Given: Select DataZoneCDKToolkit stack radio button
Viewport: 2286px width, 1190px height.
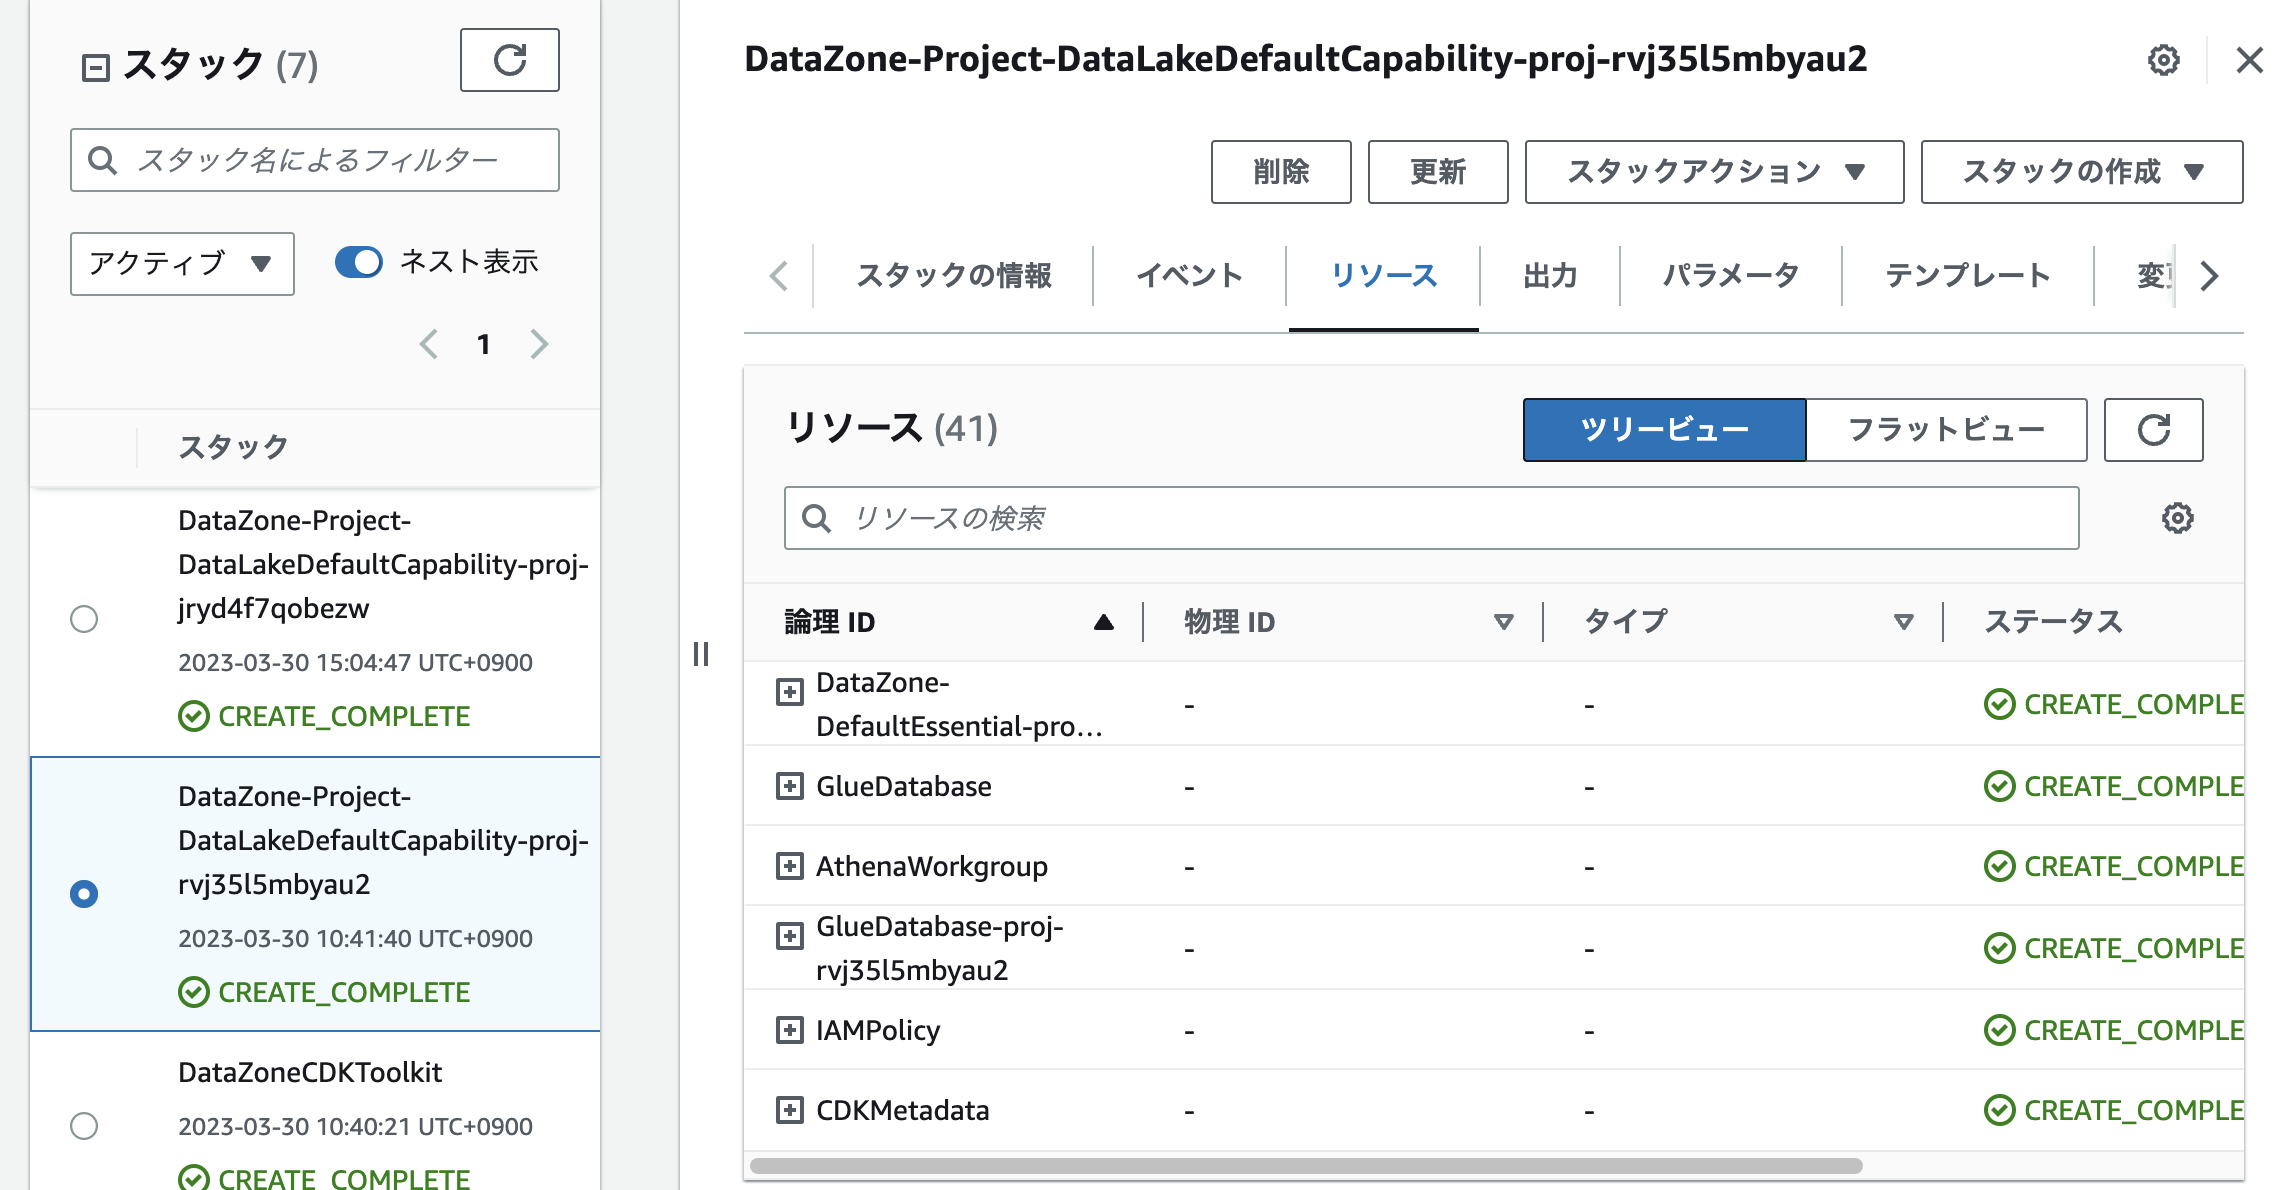Looking at the screenshot, I should (x=84, y=1126).
